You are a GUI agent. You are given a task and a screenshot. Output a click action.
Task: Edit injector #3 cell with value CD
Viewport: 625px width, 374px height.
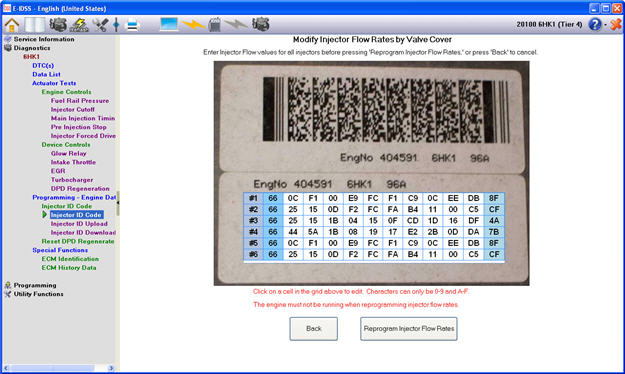[x=413, y=220]
